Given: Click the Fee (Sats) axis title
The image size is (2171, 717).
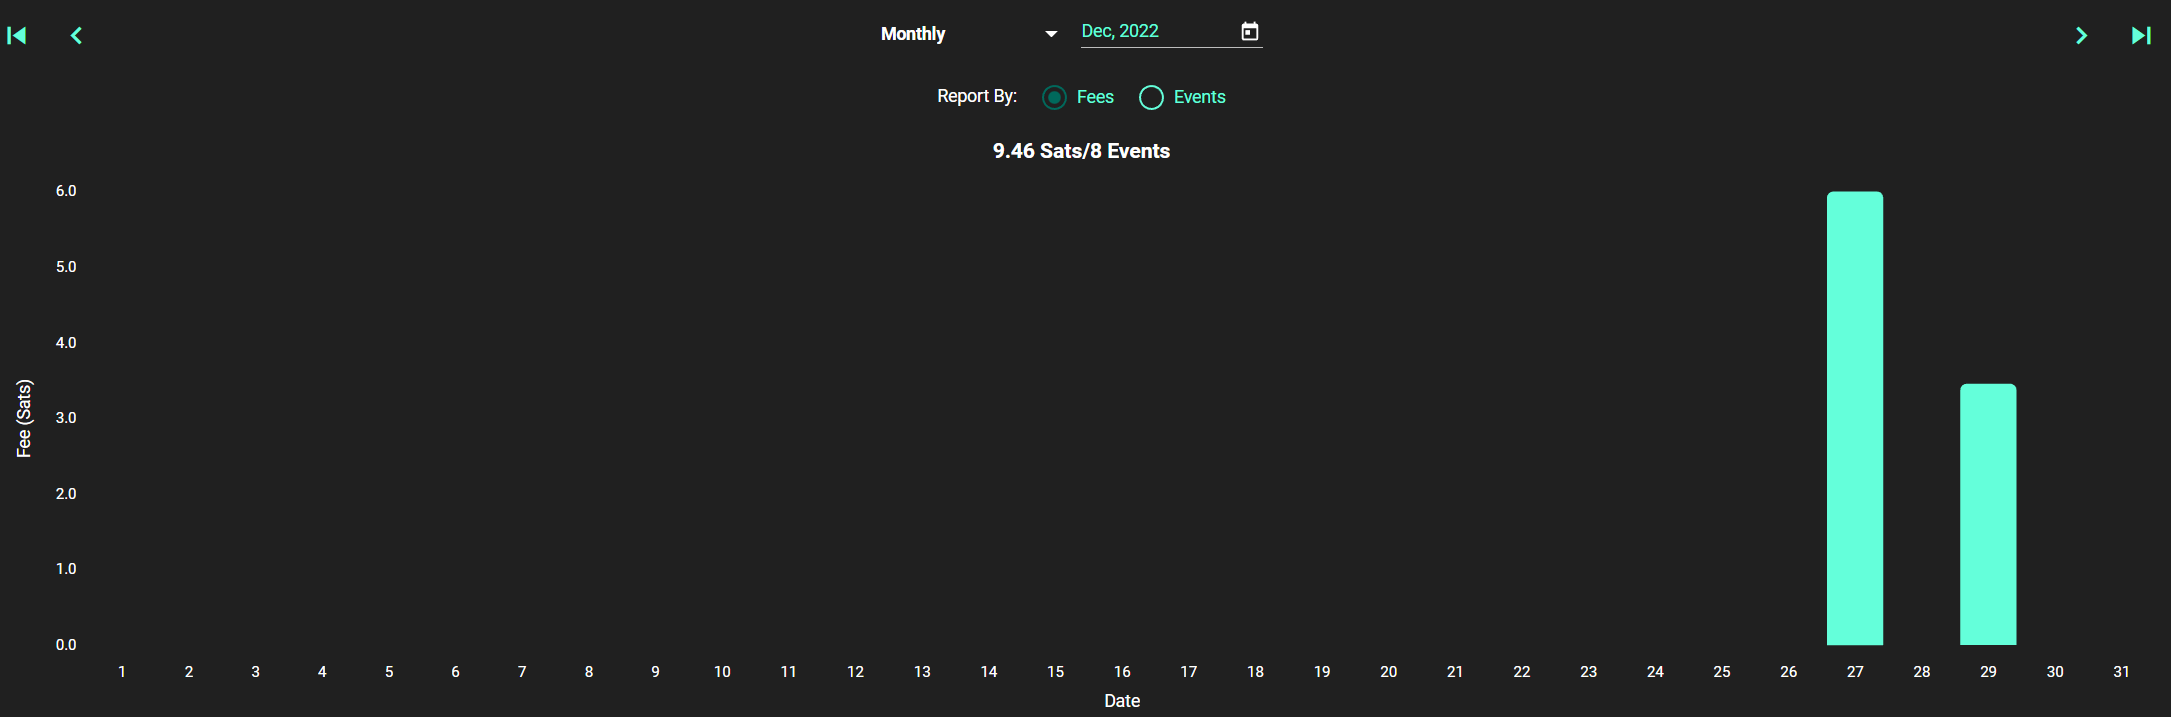Looking at the screenshot, I should (24, 418).
